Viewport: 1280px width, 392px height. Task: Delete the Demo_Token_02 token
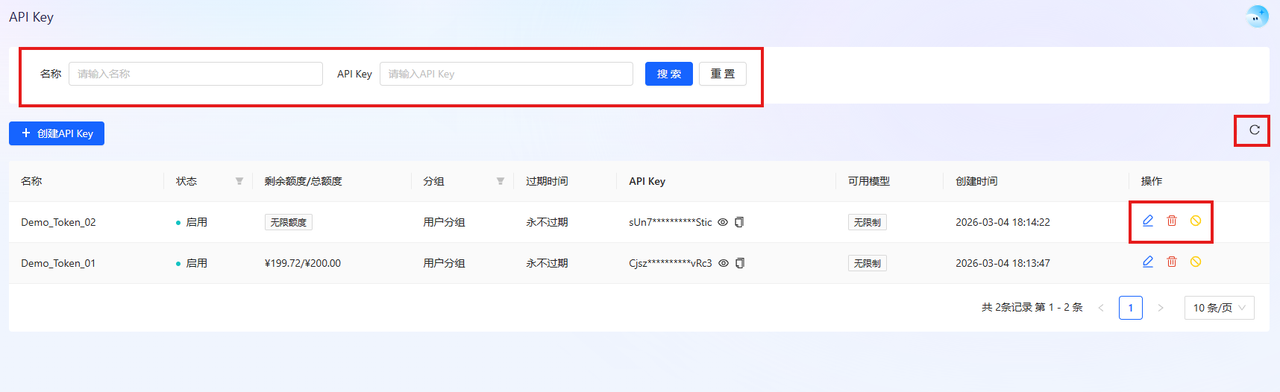[x=1172, y=221]
